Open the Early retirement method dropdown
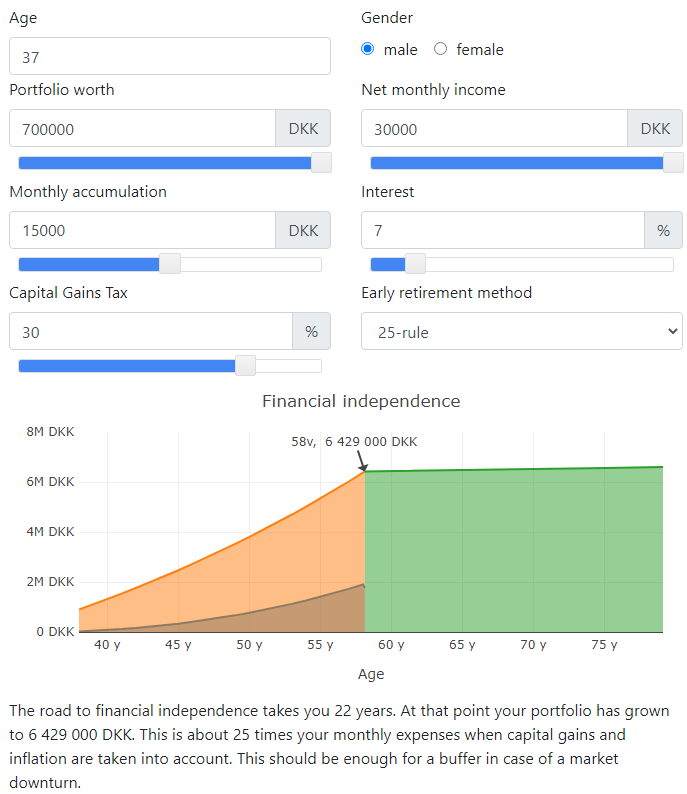687x794 pixels. pyautogui.click(x=521, y=331)
